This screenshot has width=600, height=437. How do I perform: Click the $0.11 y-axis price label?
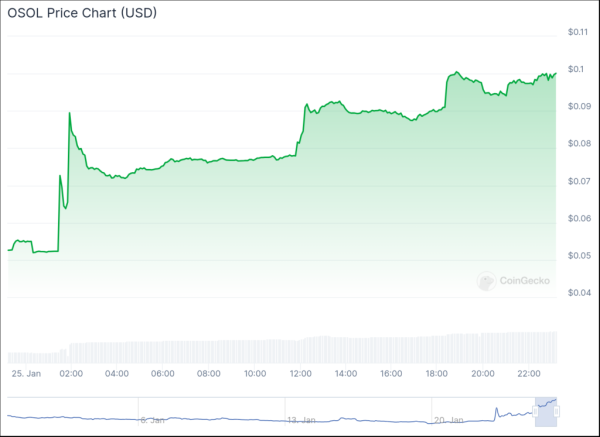click(x=577, y=32)
